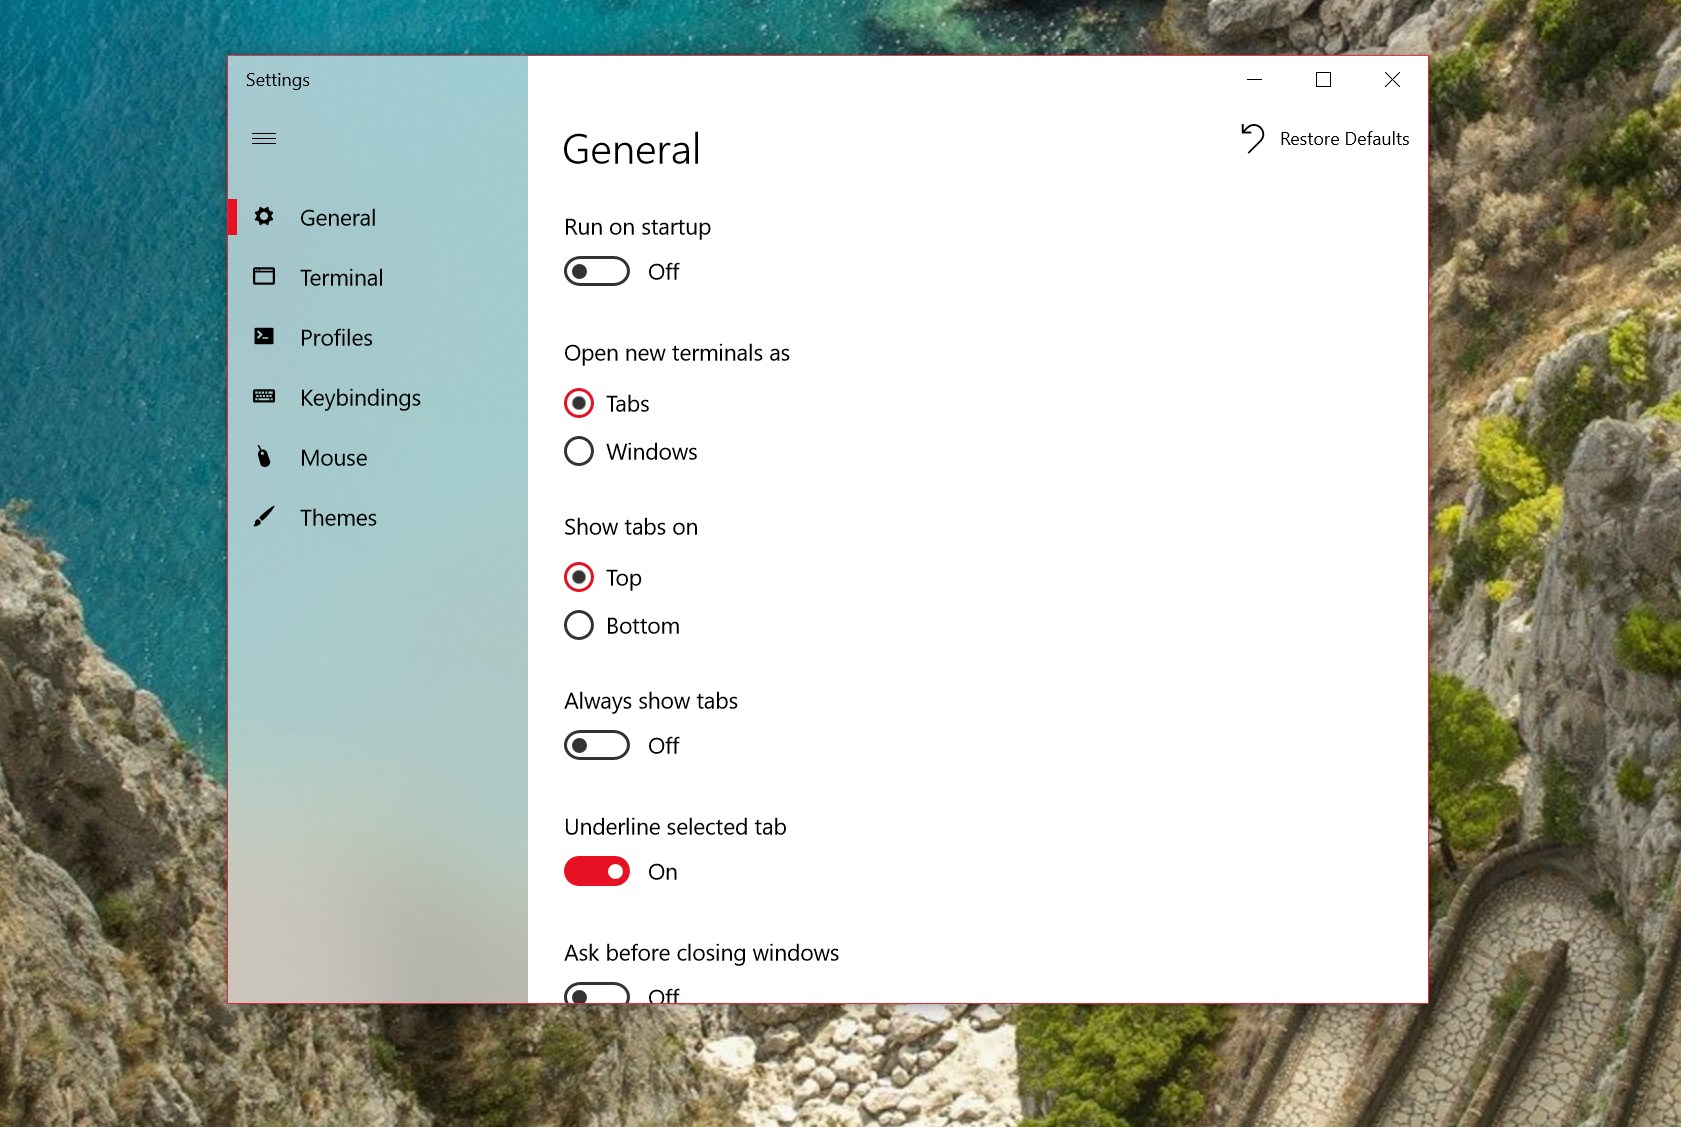Viewport: 1681px width, 1127px height.
Task: Open the Keybindings settings page
Action: (360, 397)
